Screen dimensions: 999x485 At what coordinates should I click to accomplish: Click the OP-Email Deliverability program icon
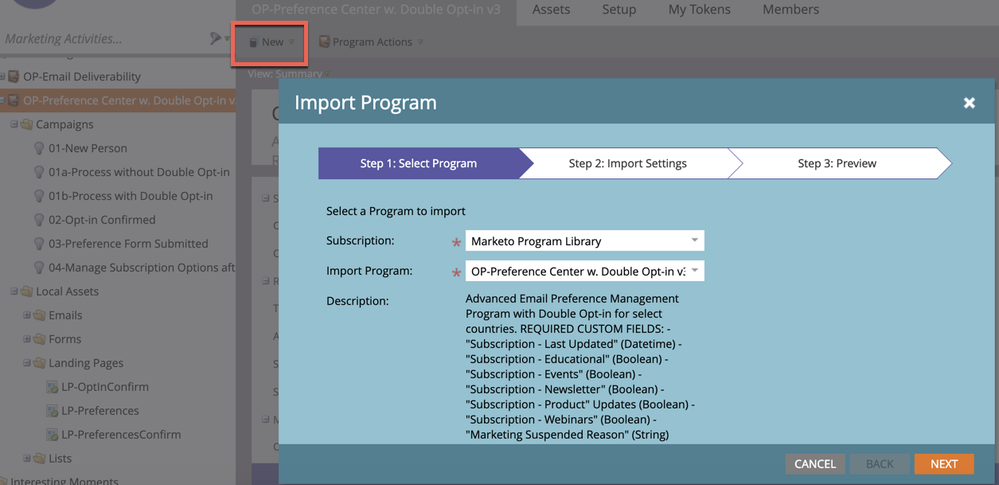13,76
